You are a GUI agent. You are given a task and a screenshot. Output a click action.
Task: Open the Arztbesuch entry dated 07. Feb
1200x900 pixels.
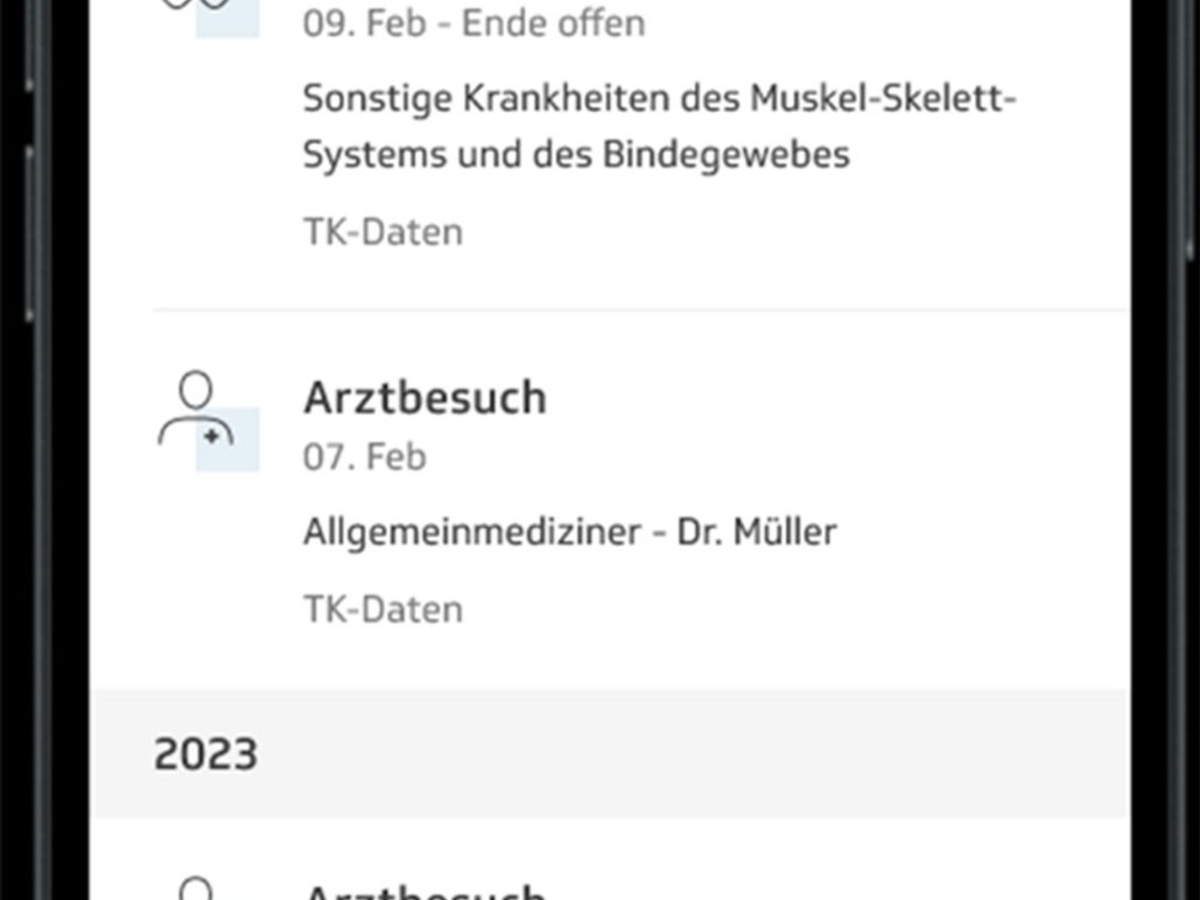pos(425,398)
